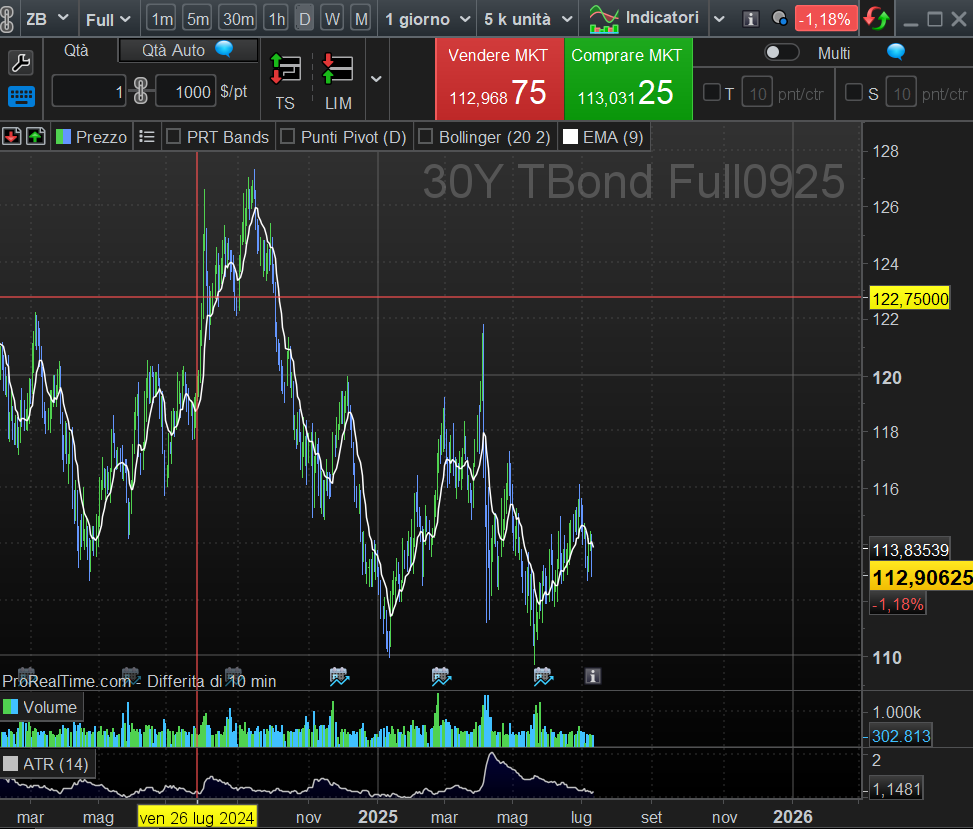
Task: Open the chart info icon in top toolbar
Action: 752,19
